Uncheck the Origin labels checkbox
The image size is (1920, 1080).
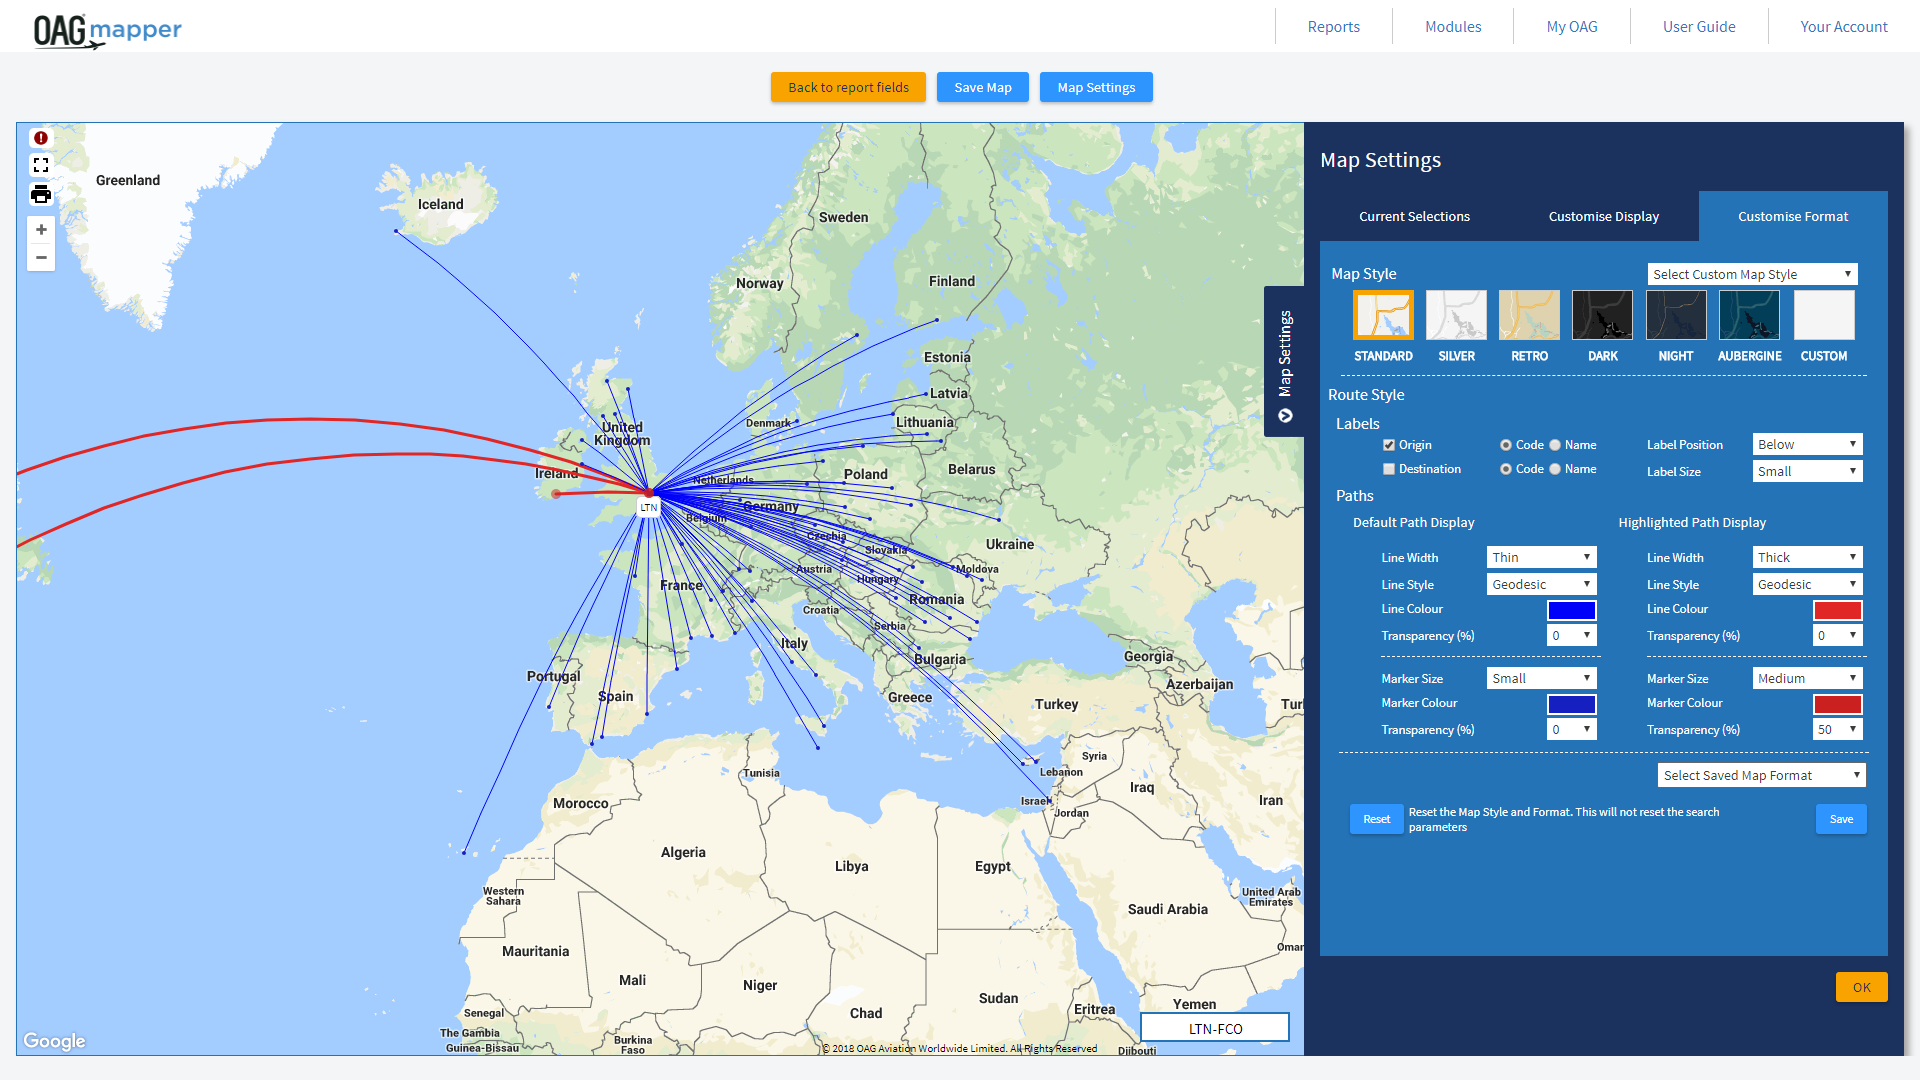point(1389,445)
